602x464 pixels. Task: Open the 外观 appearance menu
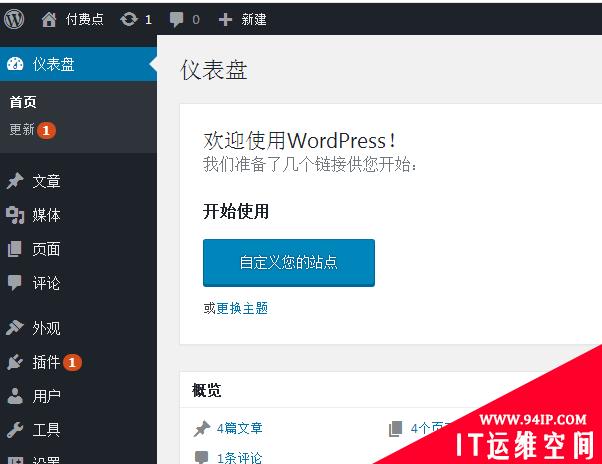coord(46,328)
